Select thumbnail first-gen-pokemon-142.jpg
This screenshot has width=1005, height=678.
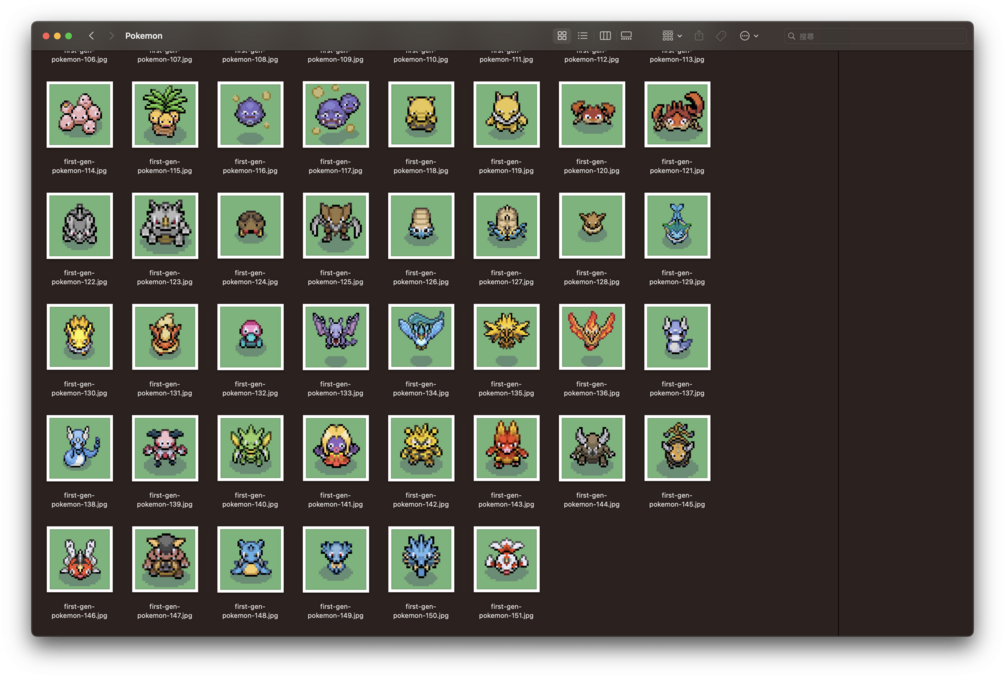421,448
